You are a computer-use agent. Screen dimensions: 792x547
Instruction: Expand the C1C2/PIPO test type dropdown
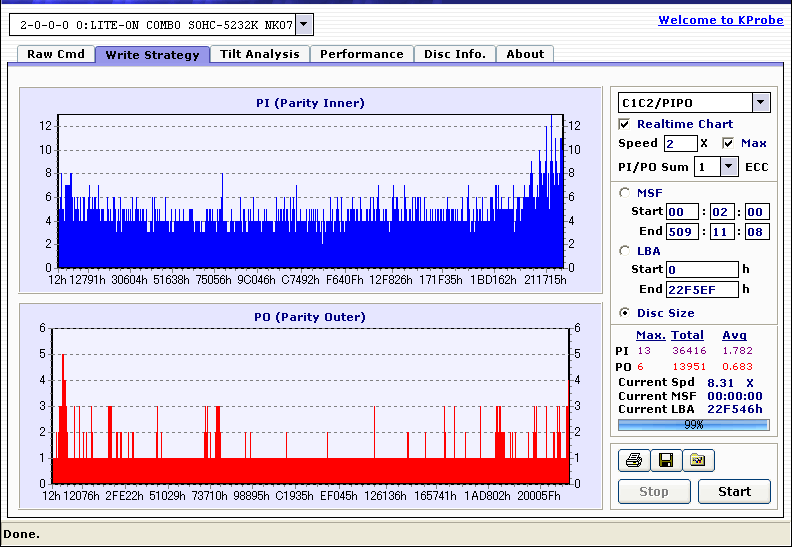pyautogui.click(x=760, y=102)
